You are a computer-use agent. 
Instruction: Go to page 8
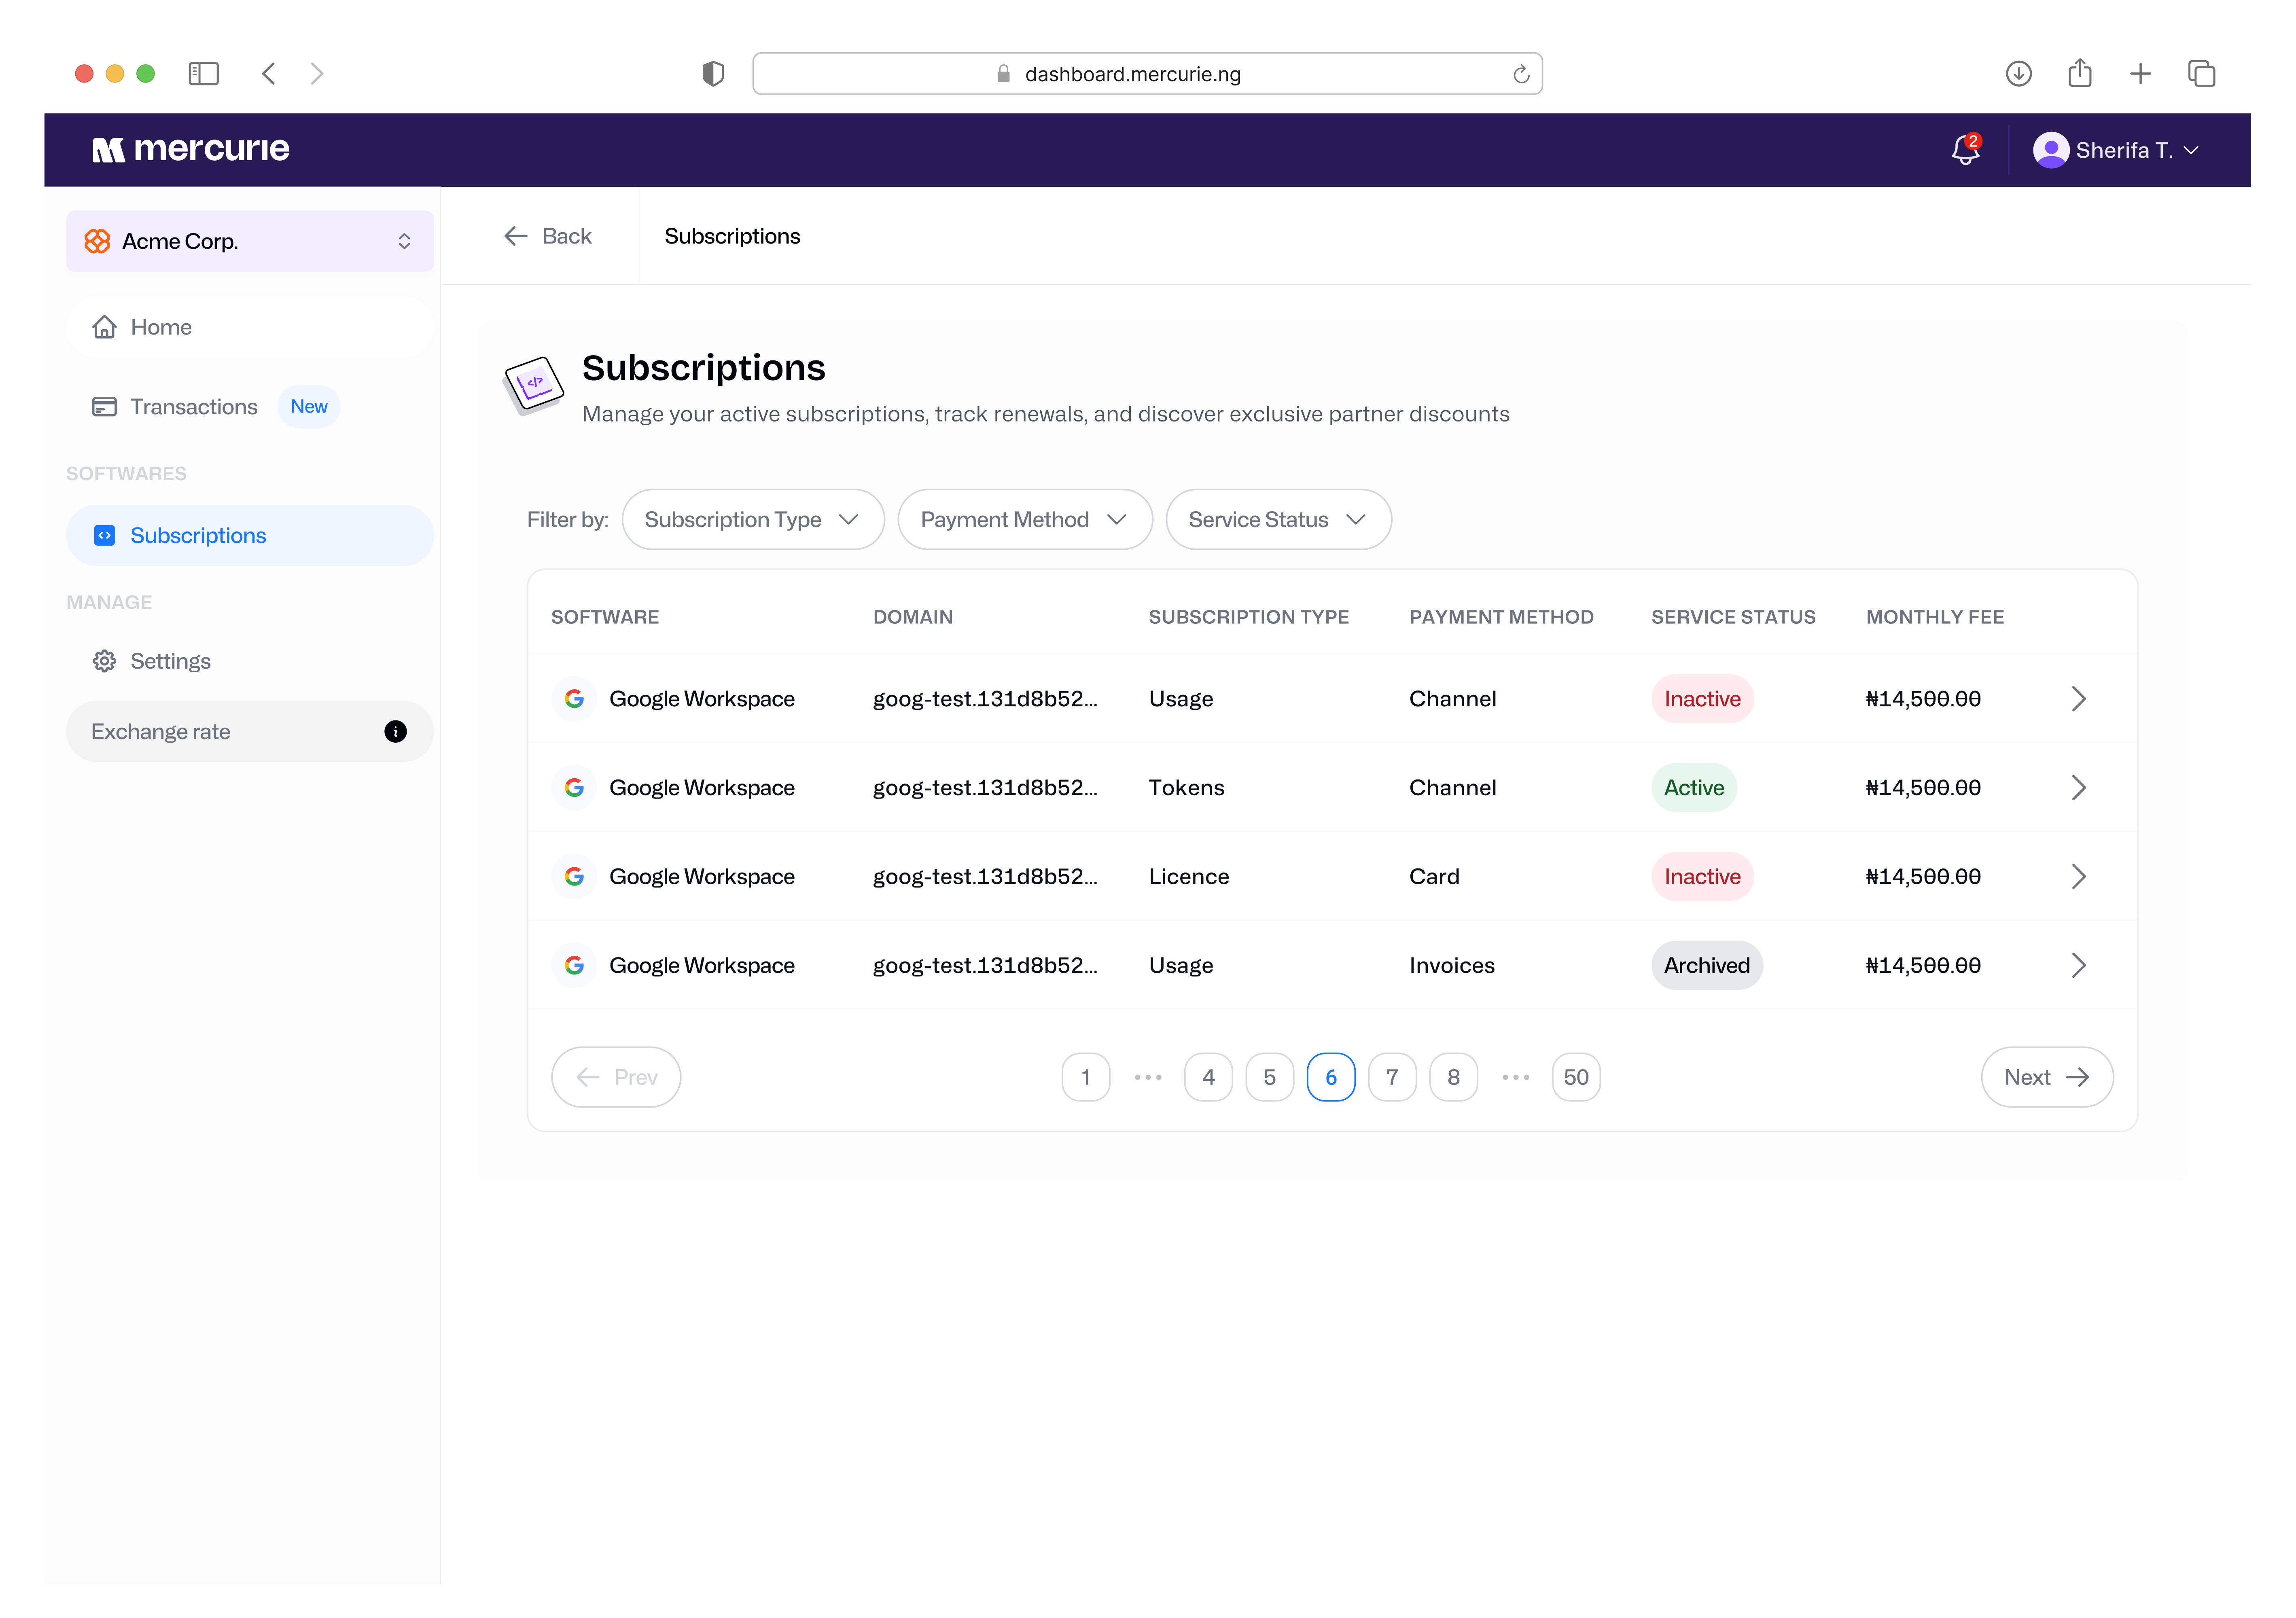1454,1077
